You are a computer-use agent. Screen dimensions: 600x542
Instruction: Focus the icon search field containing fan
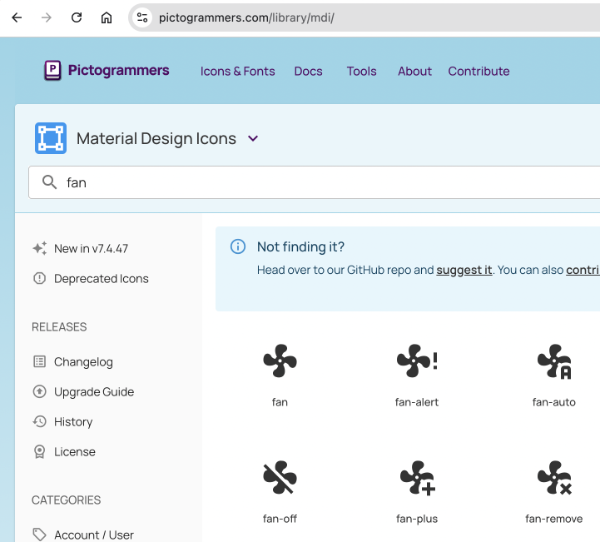(314, 183)
